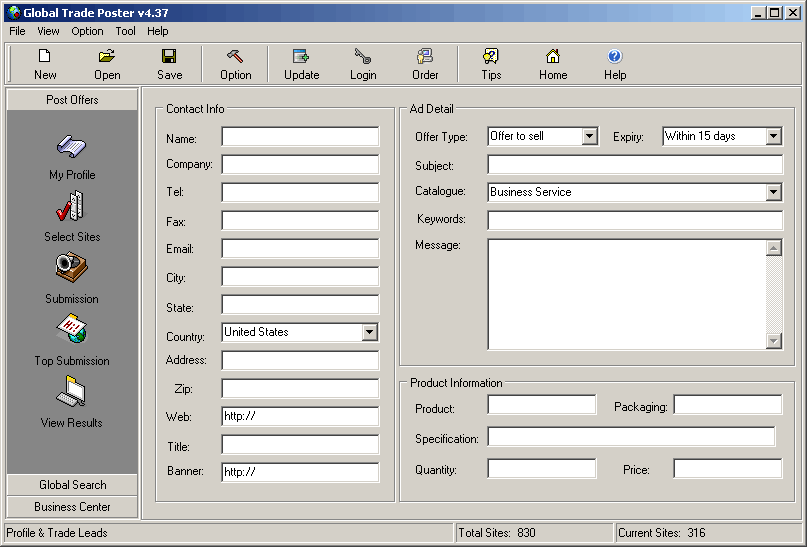Click into the Tel field
Image resolution: width=807 pixels, height=547 pixels.
point(301,192)
